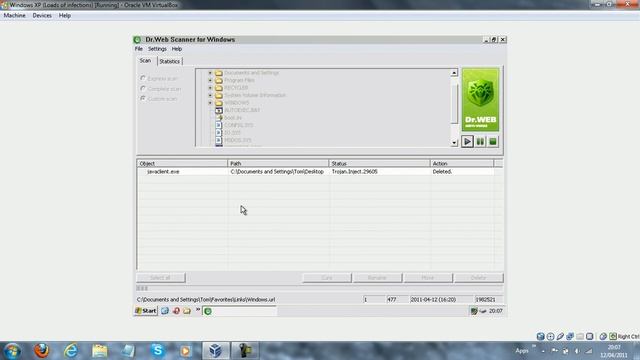Click the AUTOEXEC.BAT file icon

click(219, 110)
